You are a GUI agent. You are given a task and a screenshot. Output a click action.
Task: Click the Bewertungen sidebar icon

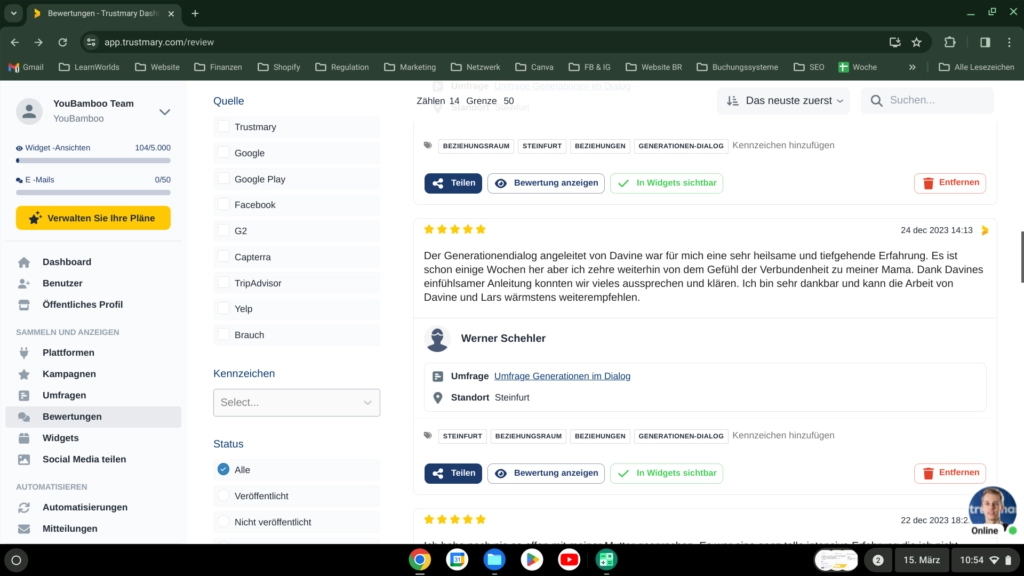click(x=24, y=417)
